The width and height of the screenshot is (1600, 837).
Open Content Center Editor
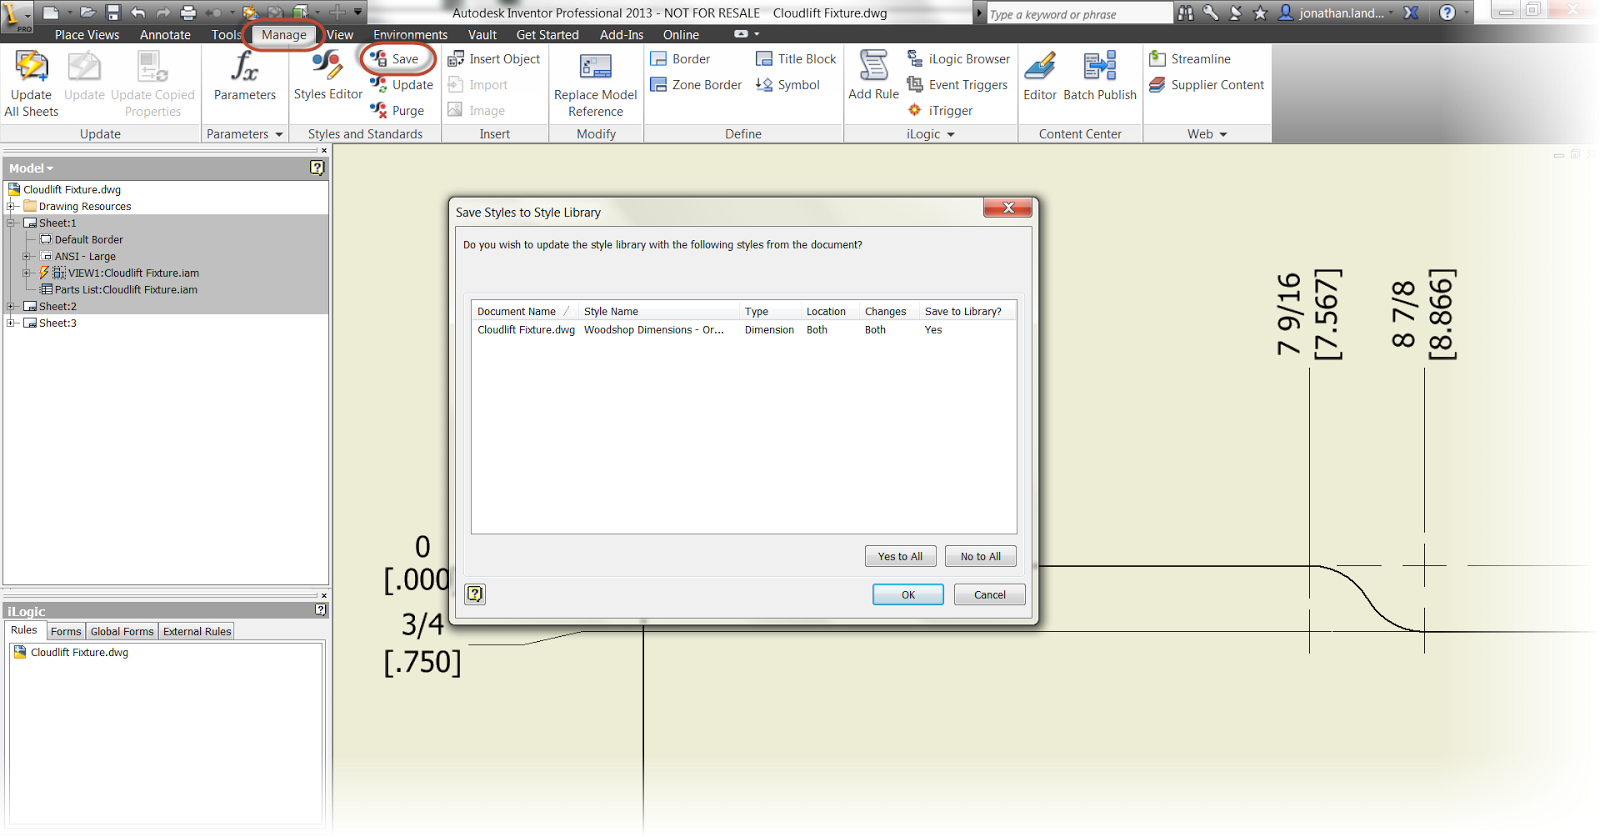pyautogui.click(x=1040, y=76)
